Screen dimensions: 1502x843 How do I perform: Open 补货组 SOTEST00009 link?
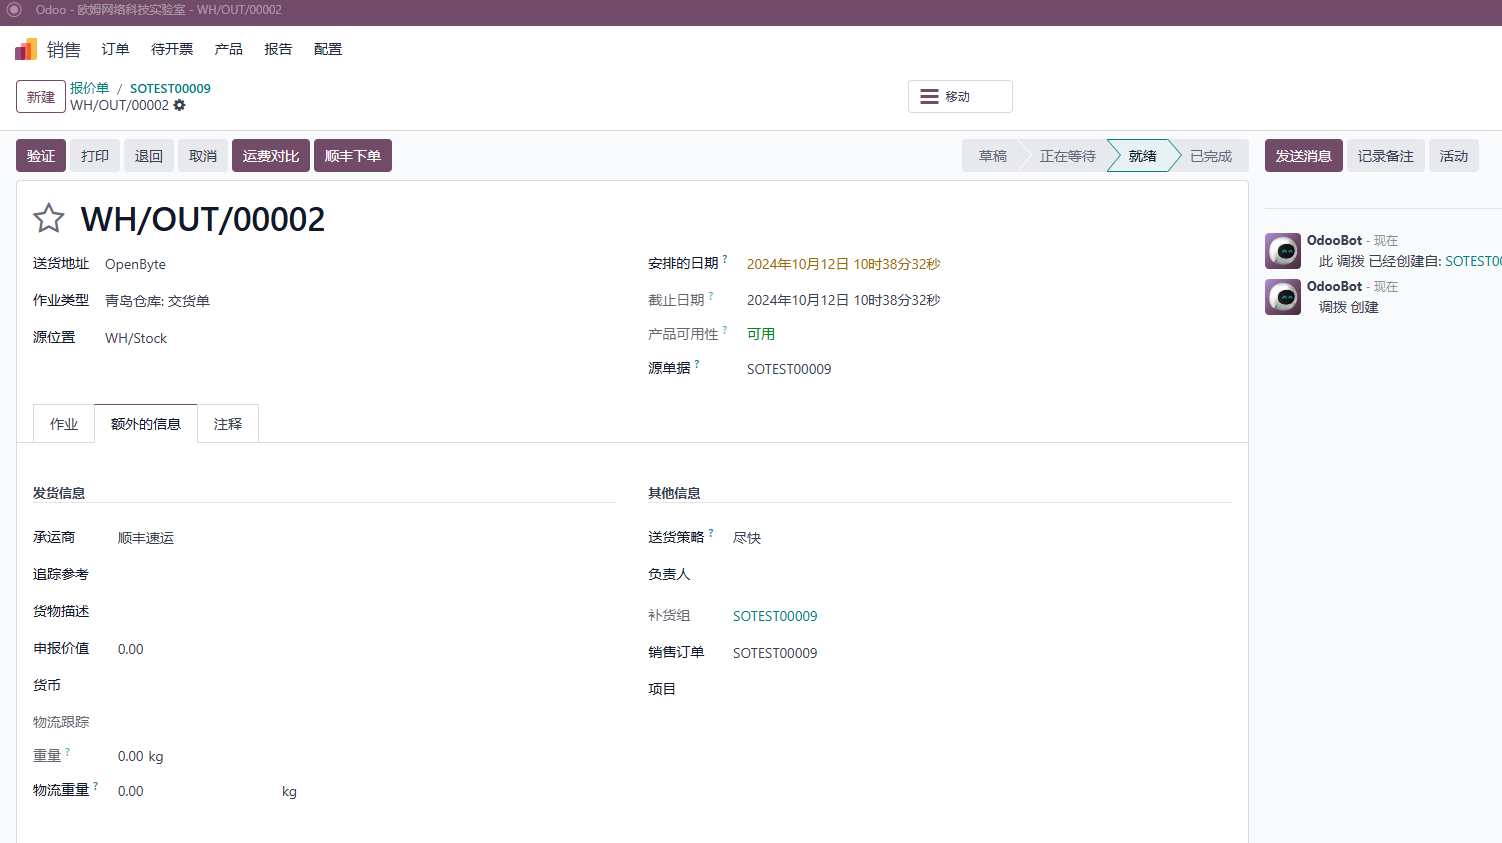click(775, 616)
